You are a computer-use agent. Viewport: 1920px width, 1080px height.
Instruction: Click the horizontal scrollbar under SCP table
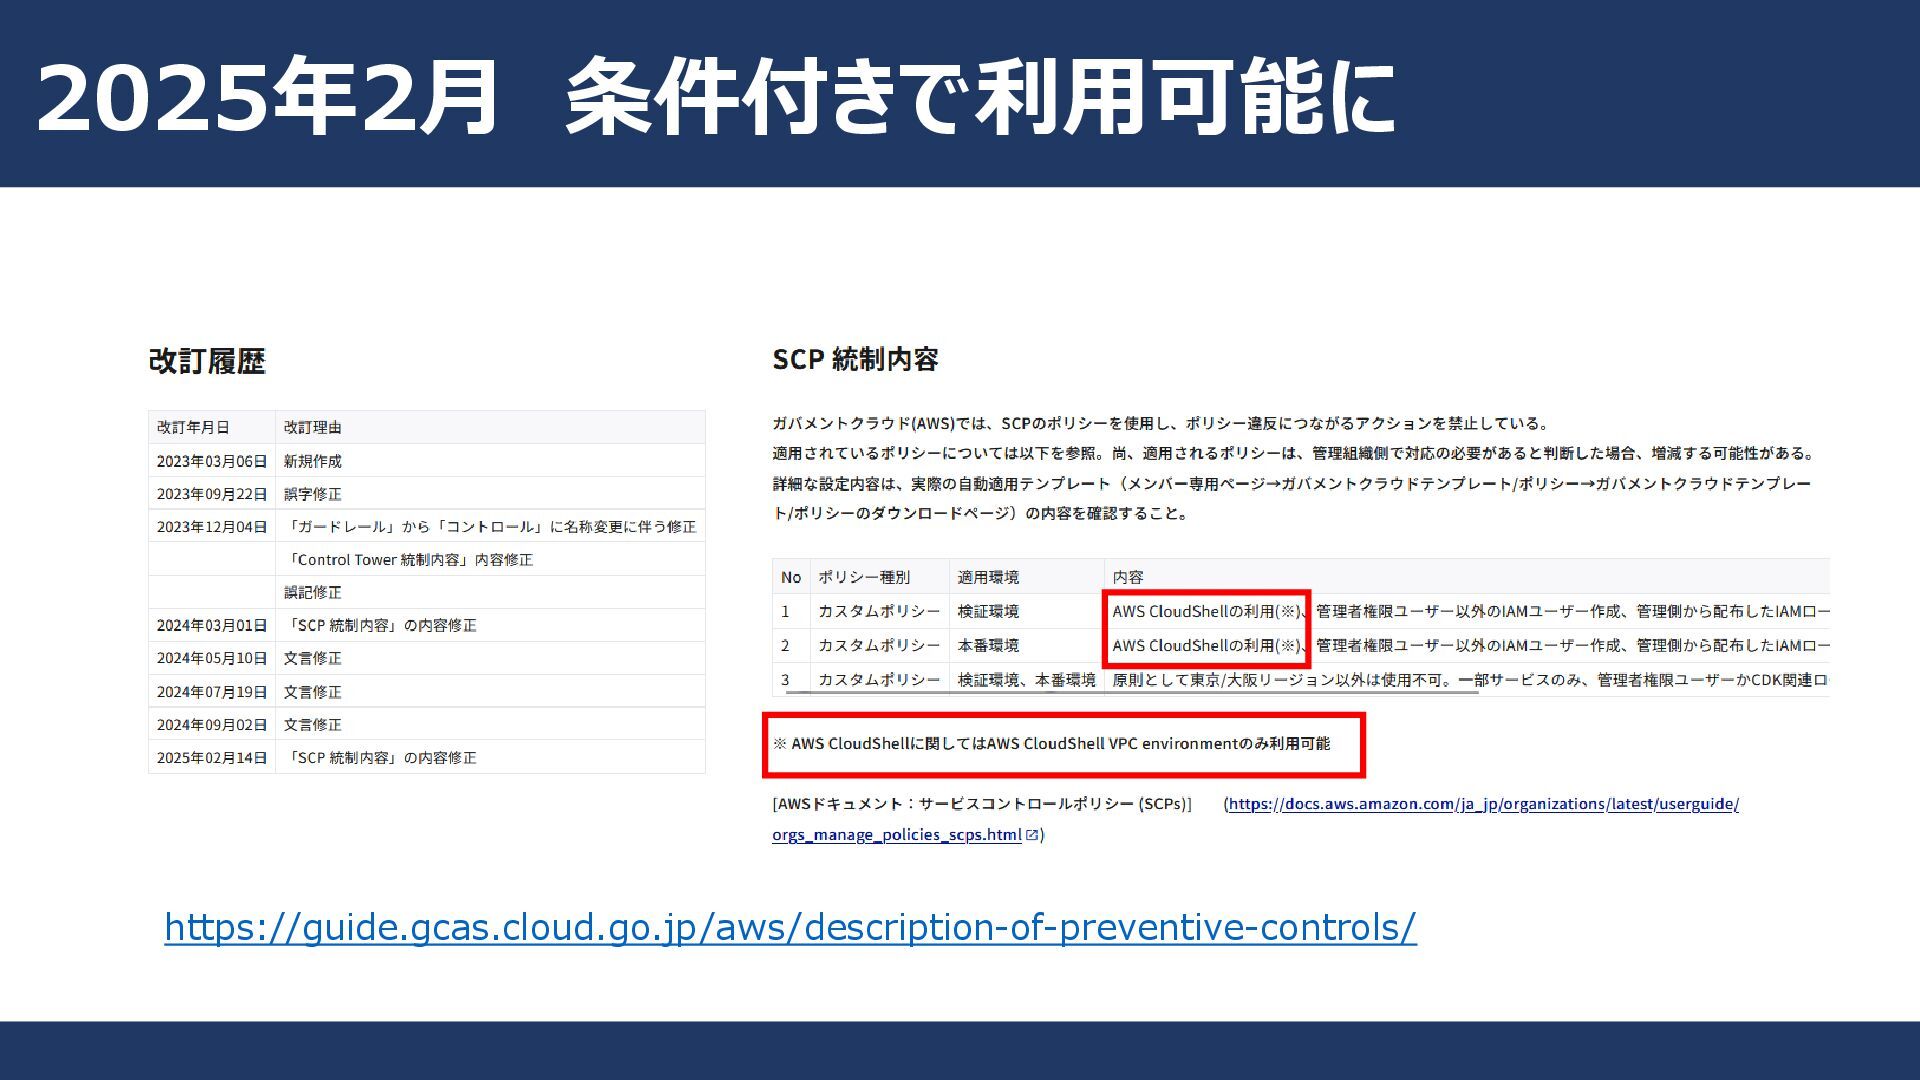tap(1131, 691)
